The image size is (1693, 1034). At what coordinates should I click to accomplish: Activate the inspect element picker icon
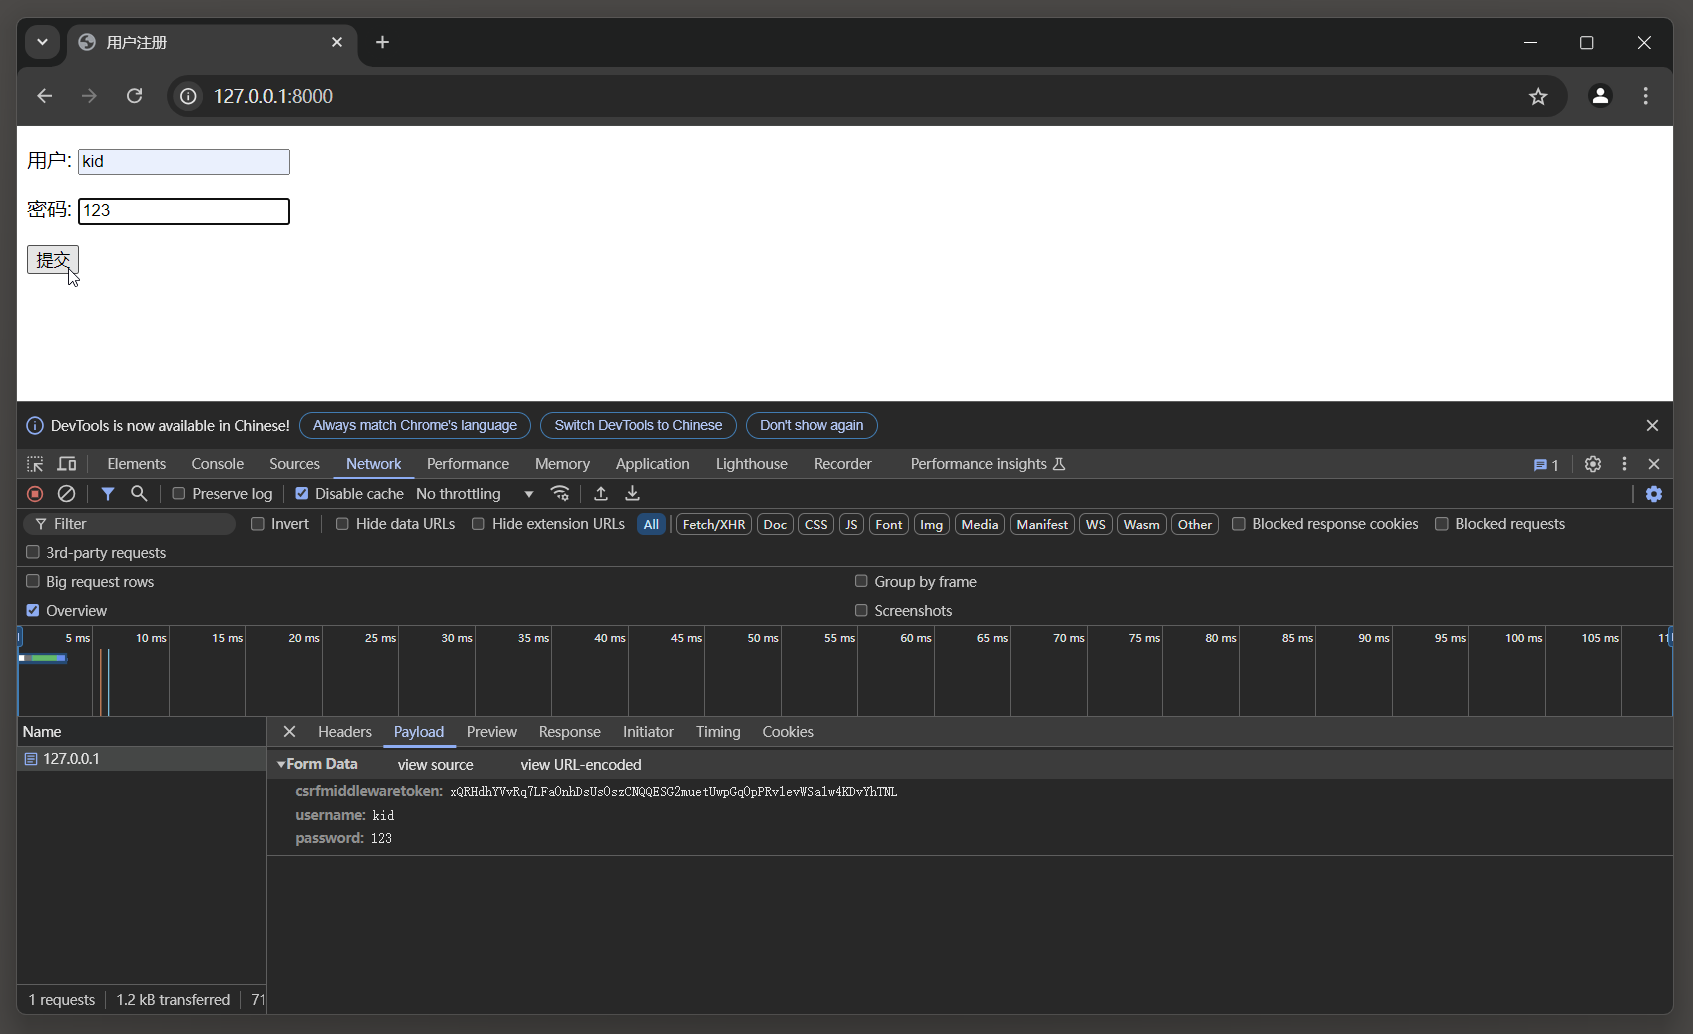(35, 464)
